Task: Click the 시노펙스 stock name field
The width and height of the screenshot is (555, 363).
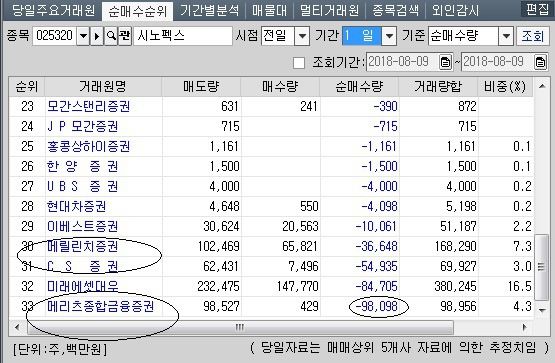Action: (x=183, y=36)
